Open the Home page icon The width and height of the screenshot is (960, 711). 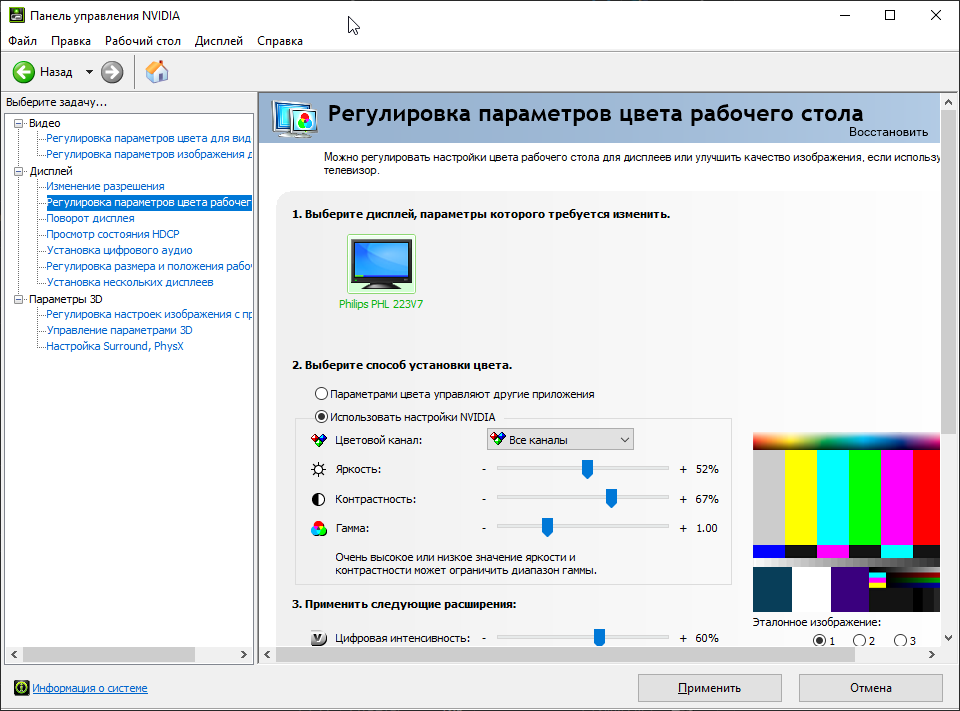157,72
